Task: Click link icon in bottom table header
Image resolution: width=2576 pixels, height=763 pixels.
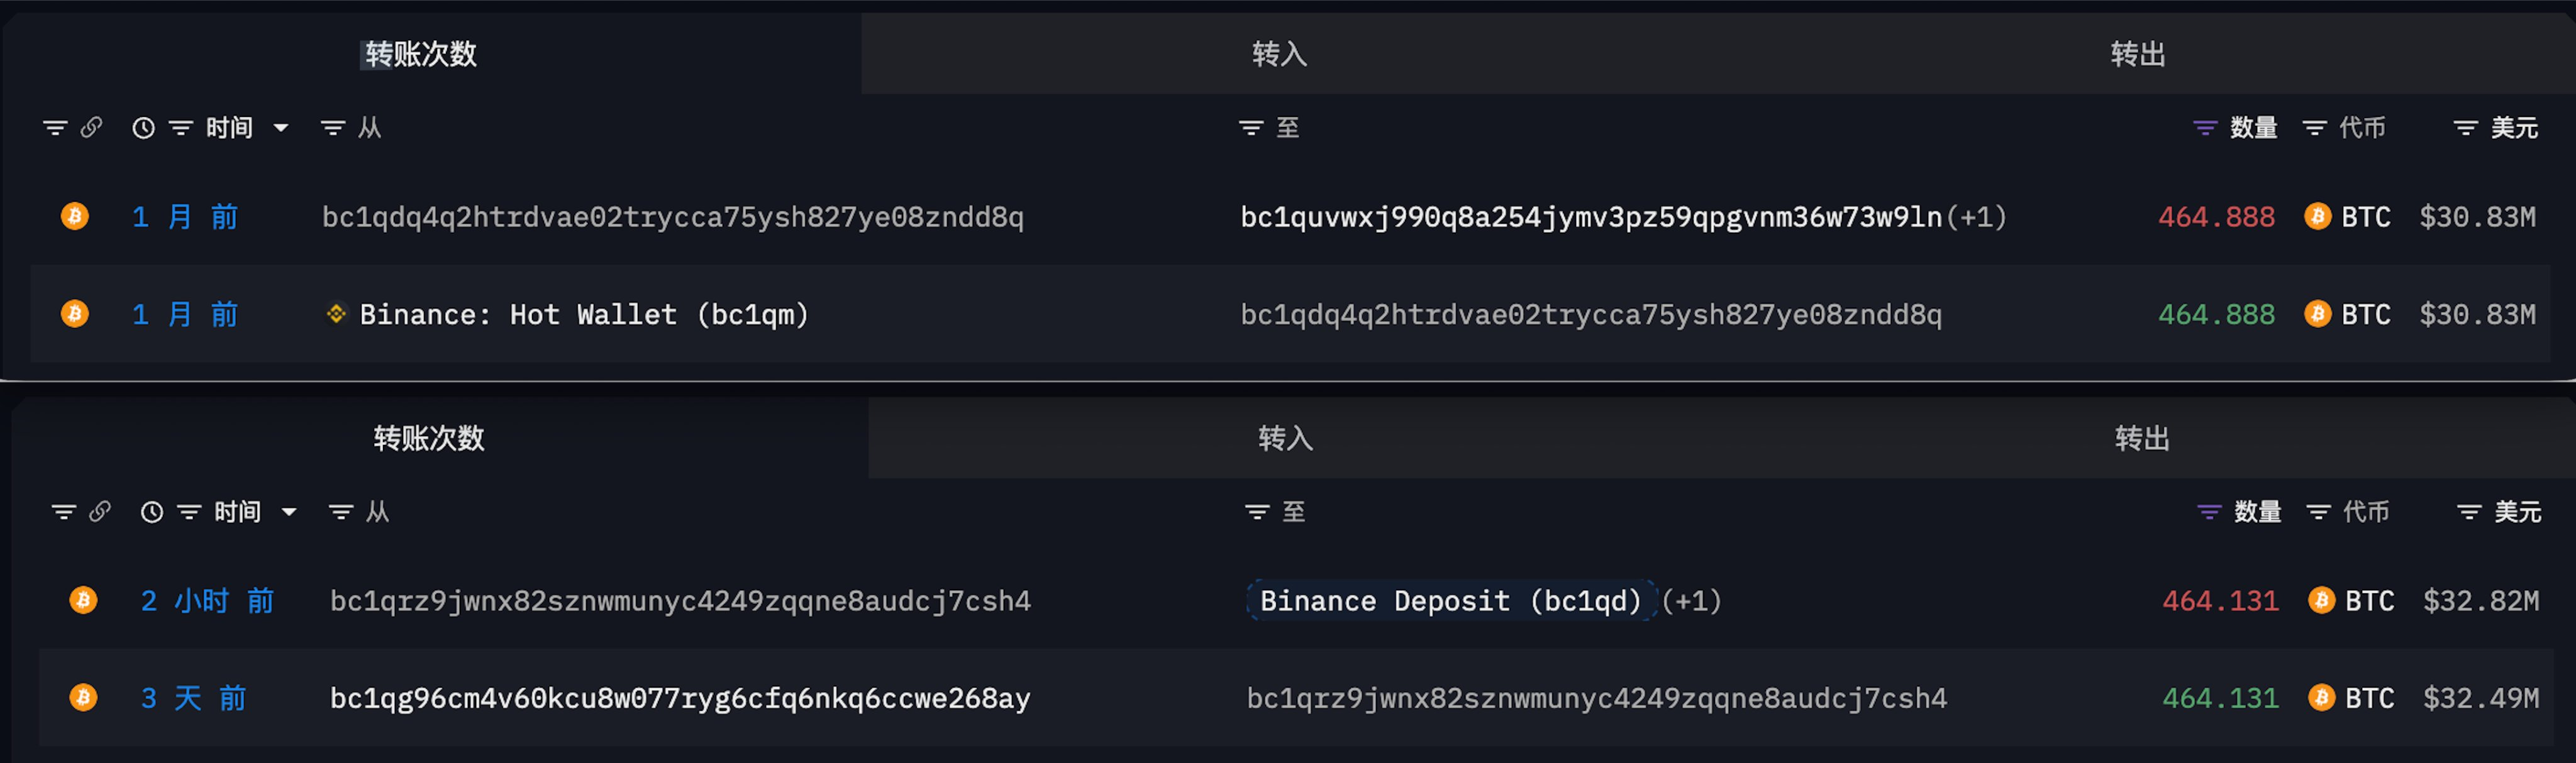Action: coord(99,513)
